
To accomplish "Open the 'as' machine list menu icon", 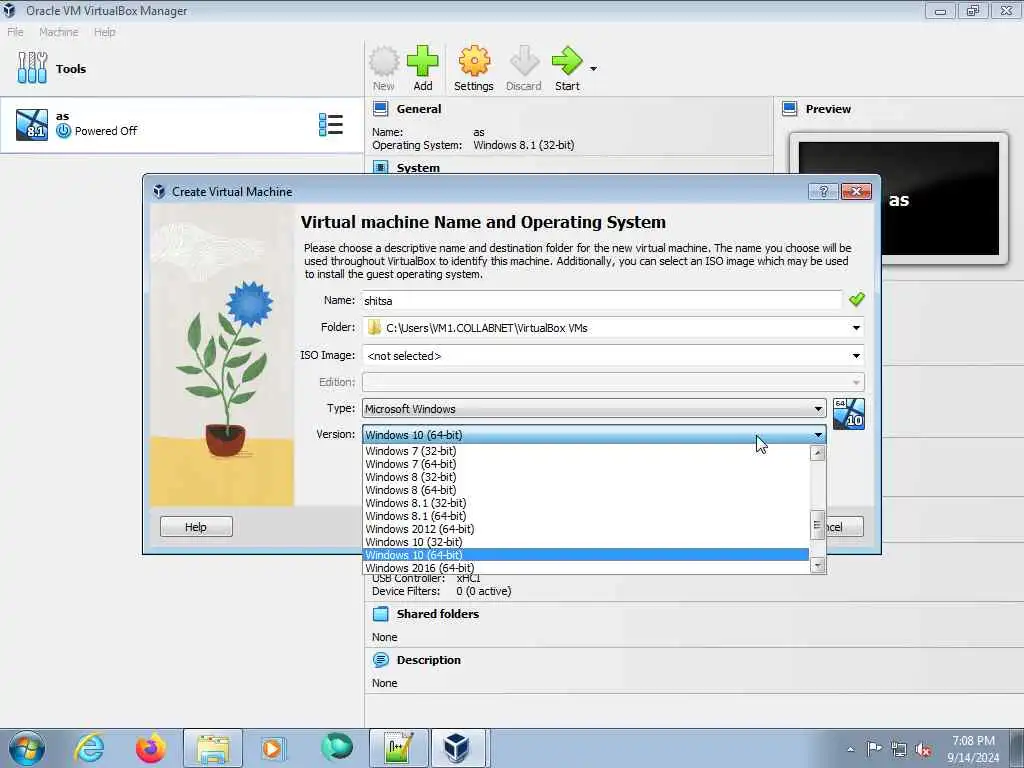I will (x=330, y=124).
